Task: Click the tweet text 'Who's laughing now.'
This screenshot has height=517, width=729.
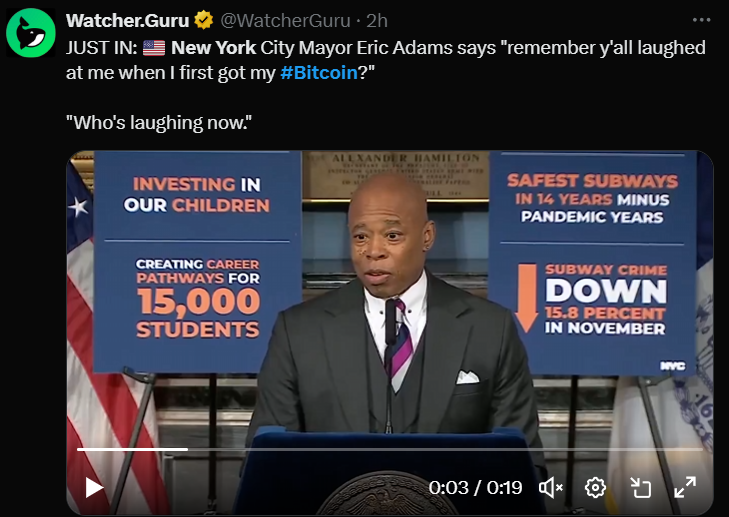Action: click(159, 123)
